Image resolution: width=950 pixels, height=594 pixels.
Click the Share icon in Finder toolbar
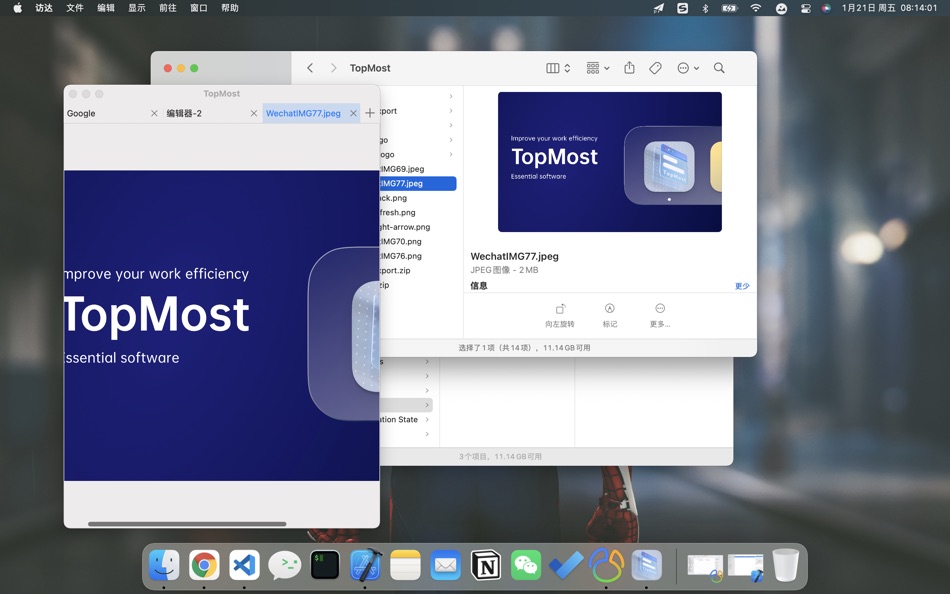628,67
